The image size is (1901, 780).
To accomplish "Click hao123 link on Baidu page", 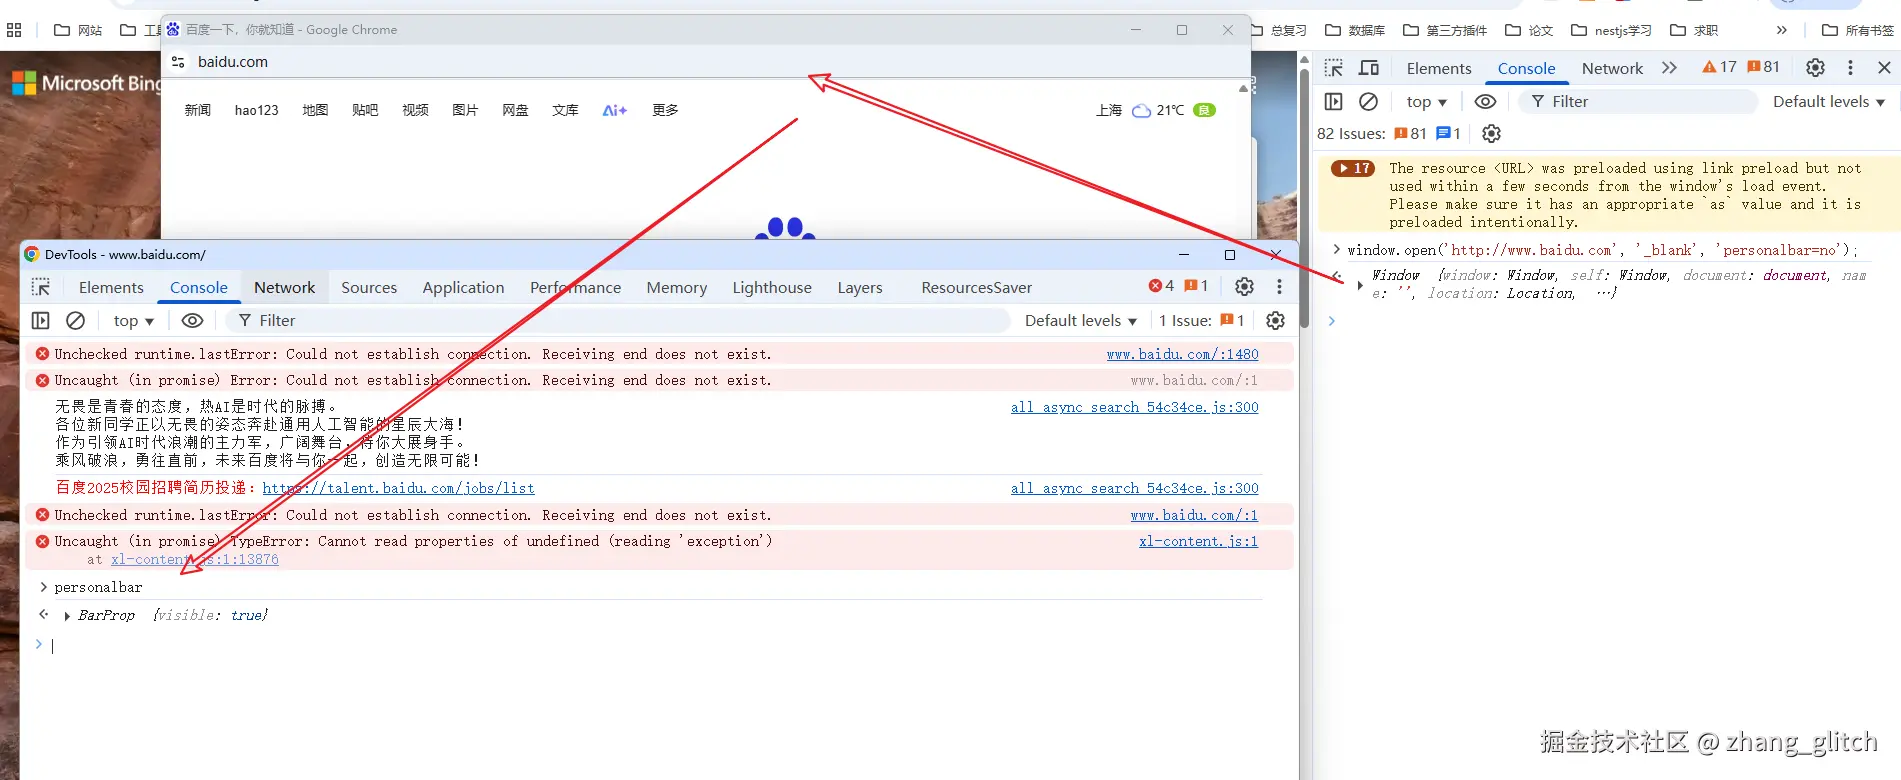I will coord(256,110).
